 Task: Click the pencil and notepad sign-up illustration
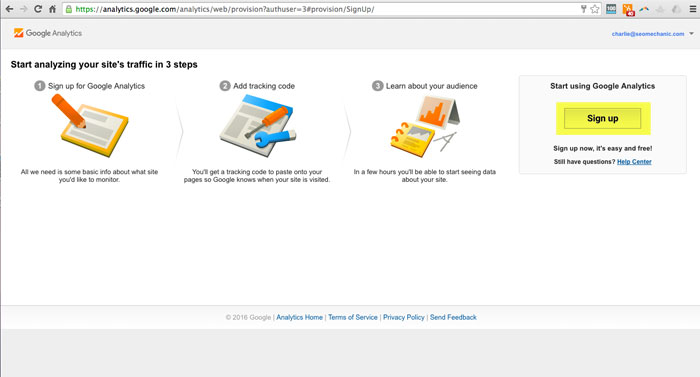(90, 126)
